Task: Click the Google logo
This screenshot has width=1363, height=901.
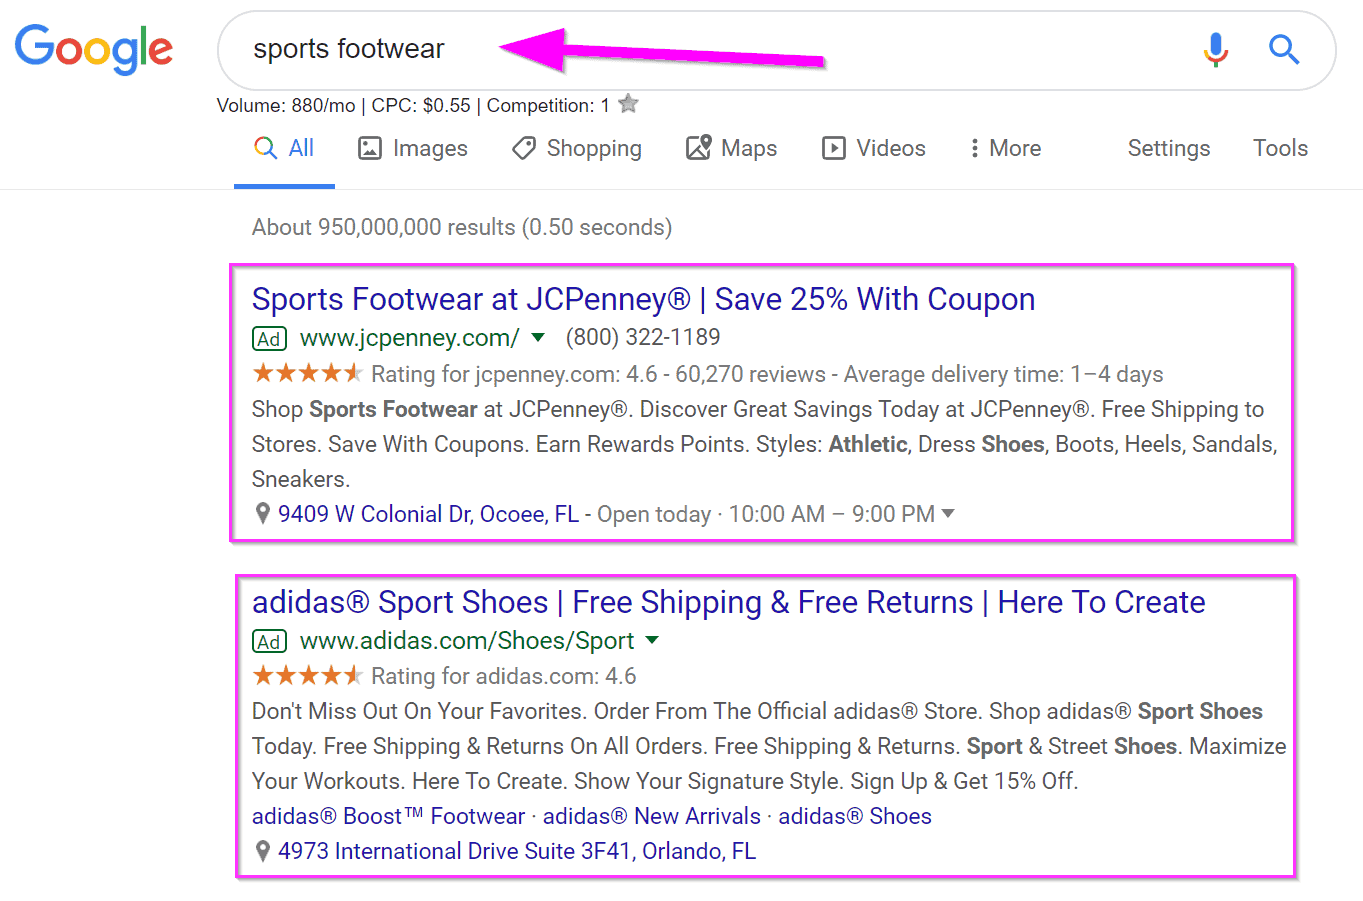Action: (94, 50)
